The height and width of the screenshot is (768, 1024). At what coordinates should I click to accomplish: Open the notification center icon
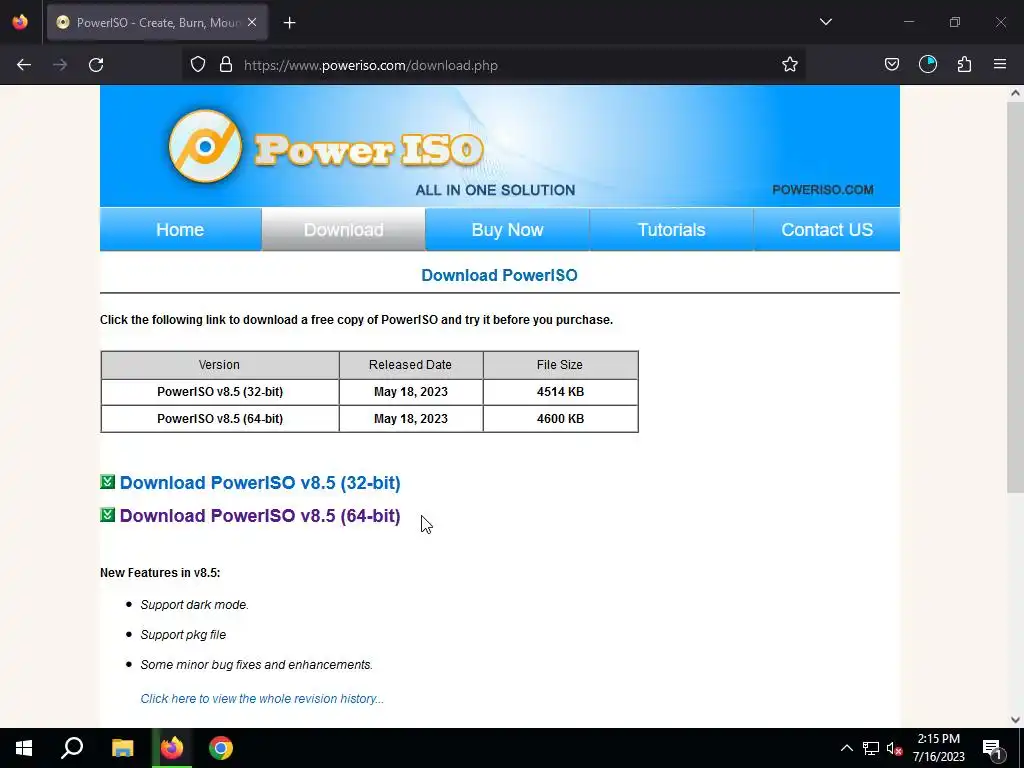pyautogui.click(x=992, y=748)
